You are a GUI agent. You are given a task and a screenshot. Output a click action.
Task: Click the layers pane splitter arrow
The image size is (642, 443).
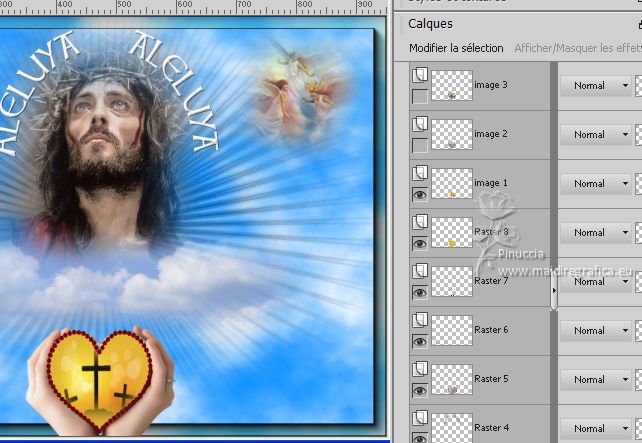click(554, 290)
